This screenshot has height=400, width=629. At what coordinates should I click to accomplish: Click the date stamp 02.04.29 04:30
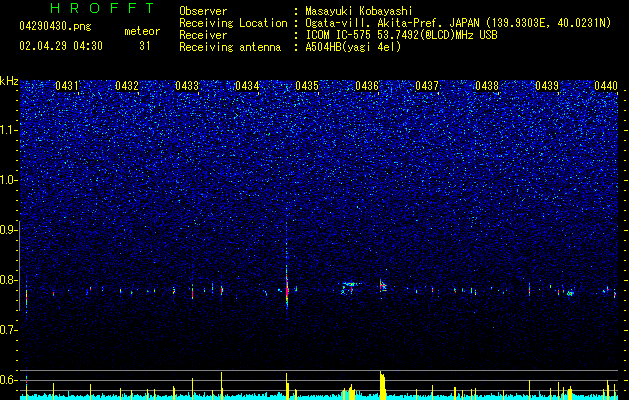61,46
